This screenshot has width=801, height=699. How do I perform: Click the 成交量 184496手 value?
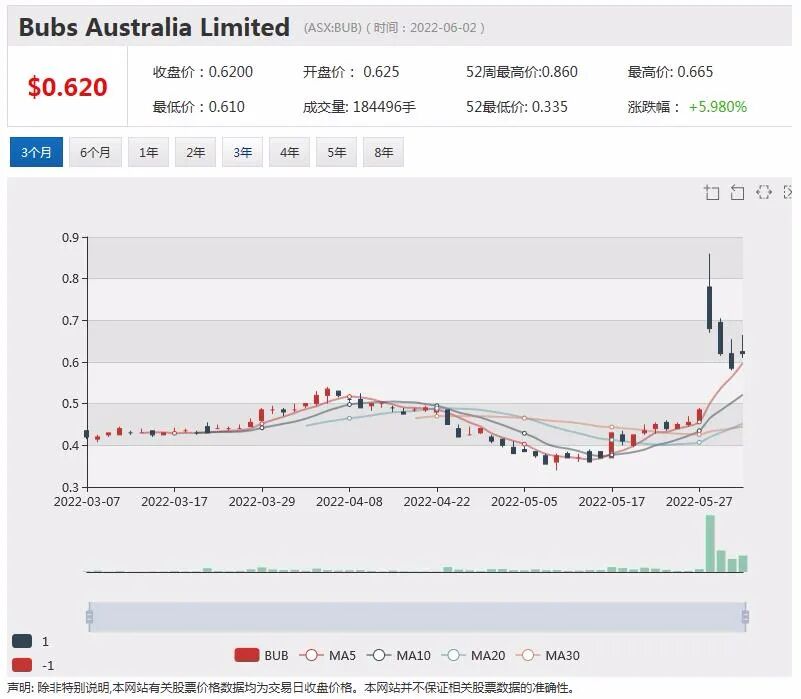pyautogui.click(x=359, y=107)
